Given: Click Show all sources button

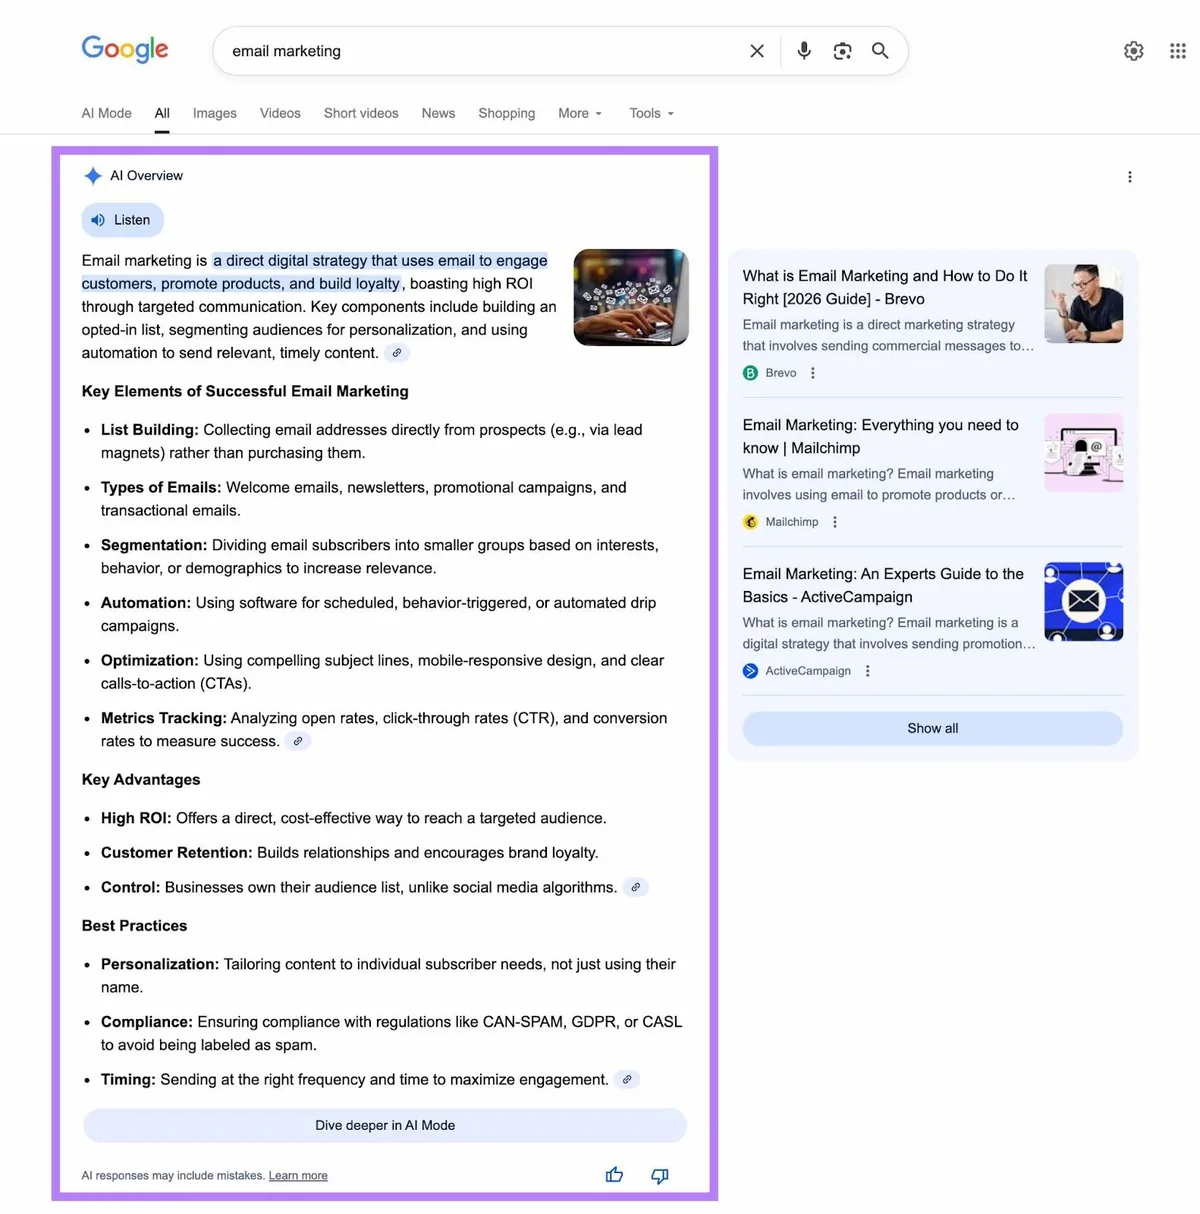Looking at the screenshot, I should (933, 728).
